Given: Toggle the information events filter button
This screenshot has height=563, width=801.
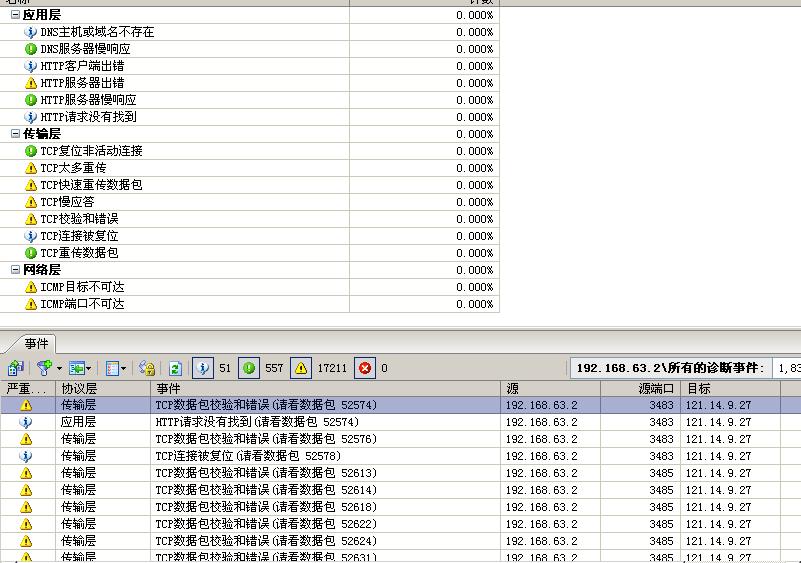Looking at the screenshot, I should coord(203,368).
